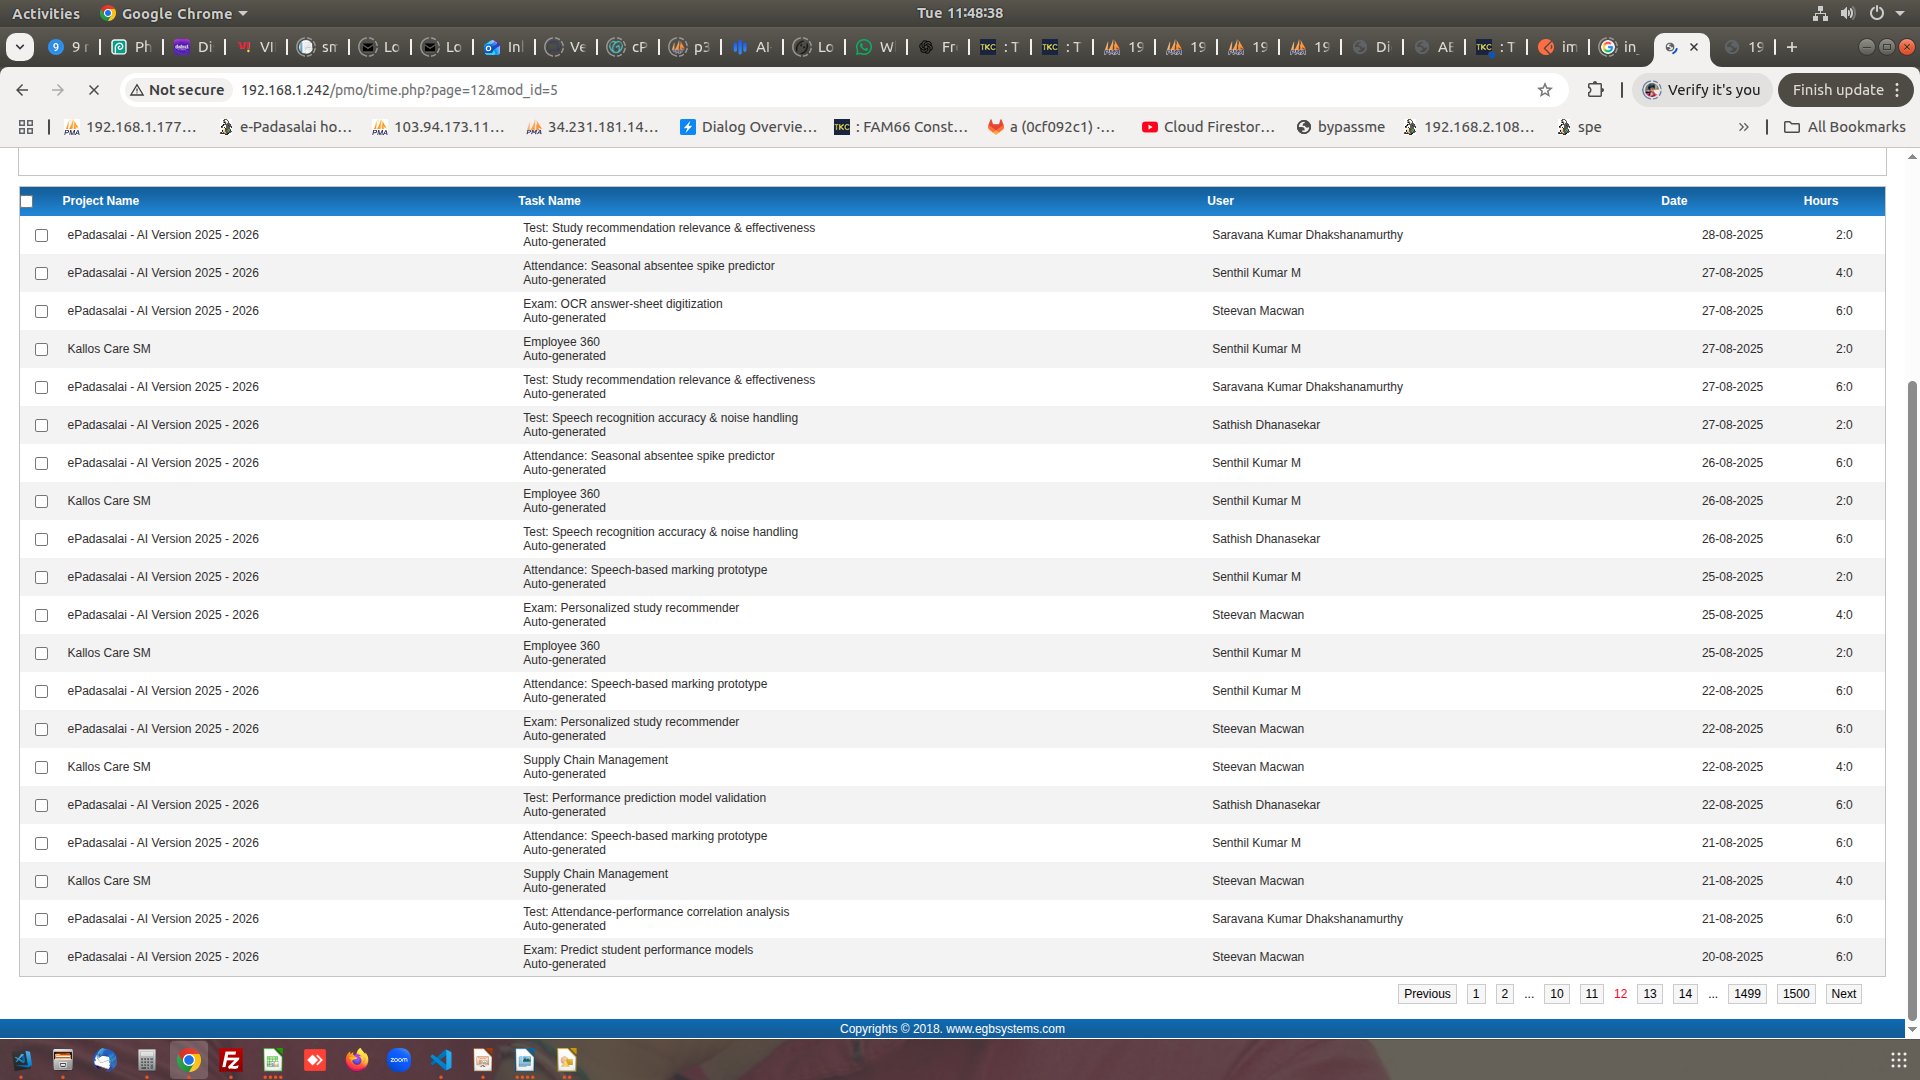Check the first Kallos Care SM Employee 360 row
The height and width of the screenshot is (1080, 1920).
click(x=41, y=349)
